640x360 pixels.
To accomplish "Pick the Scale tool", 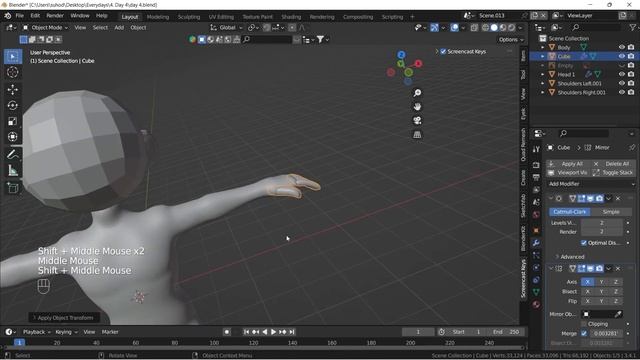I will (x=13, y=121).
